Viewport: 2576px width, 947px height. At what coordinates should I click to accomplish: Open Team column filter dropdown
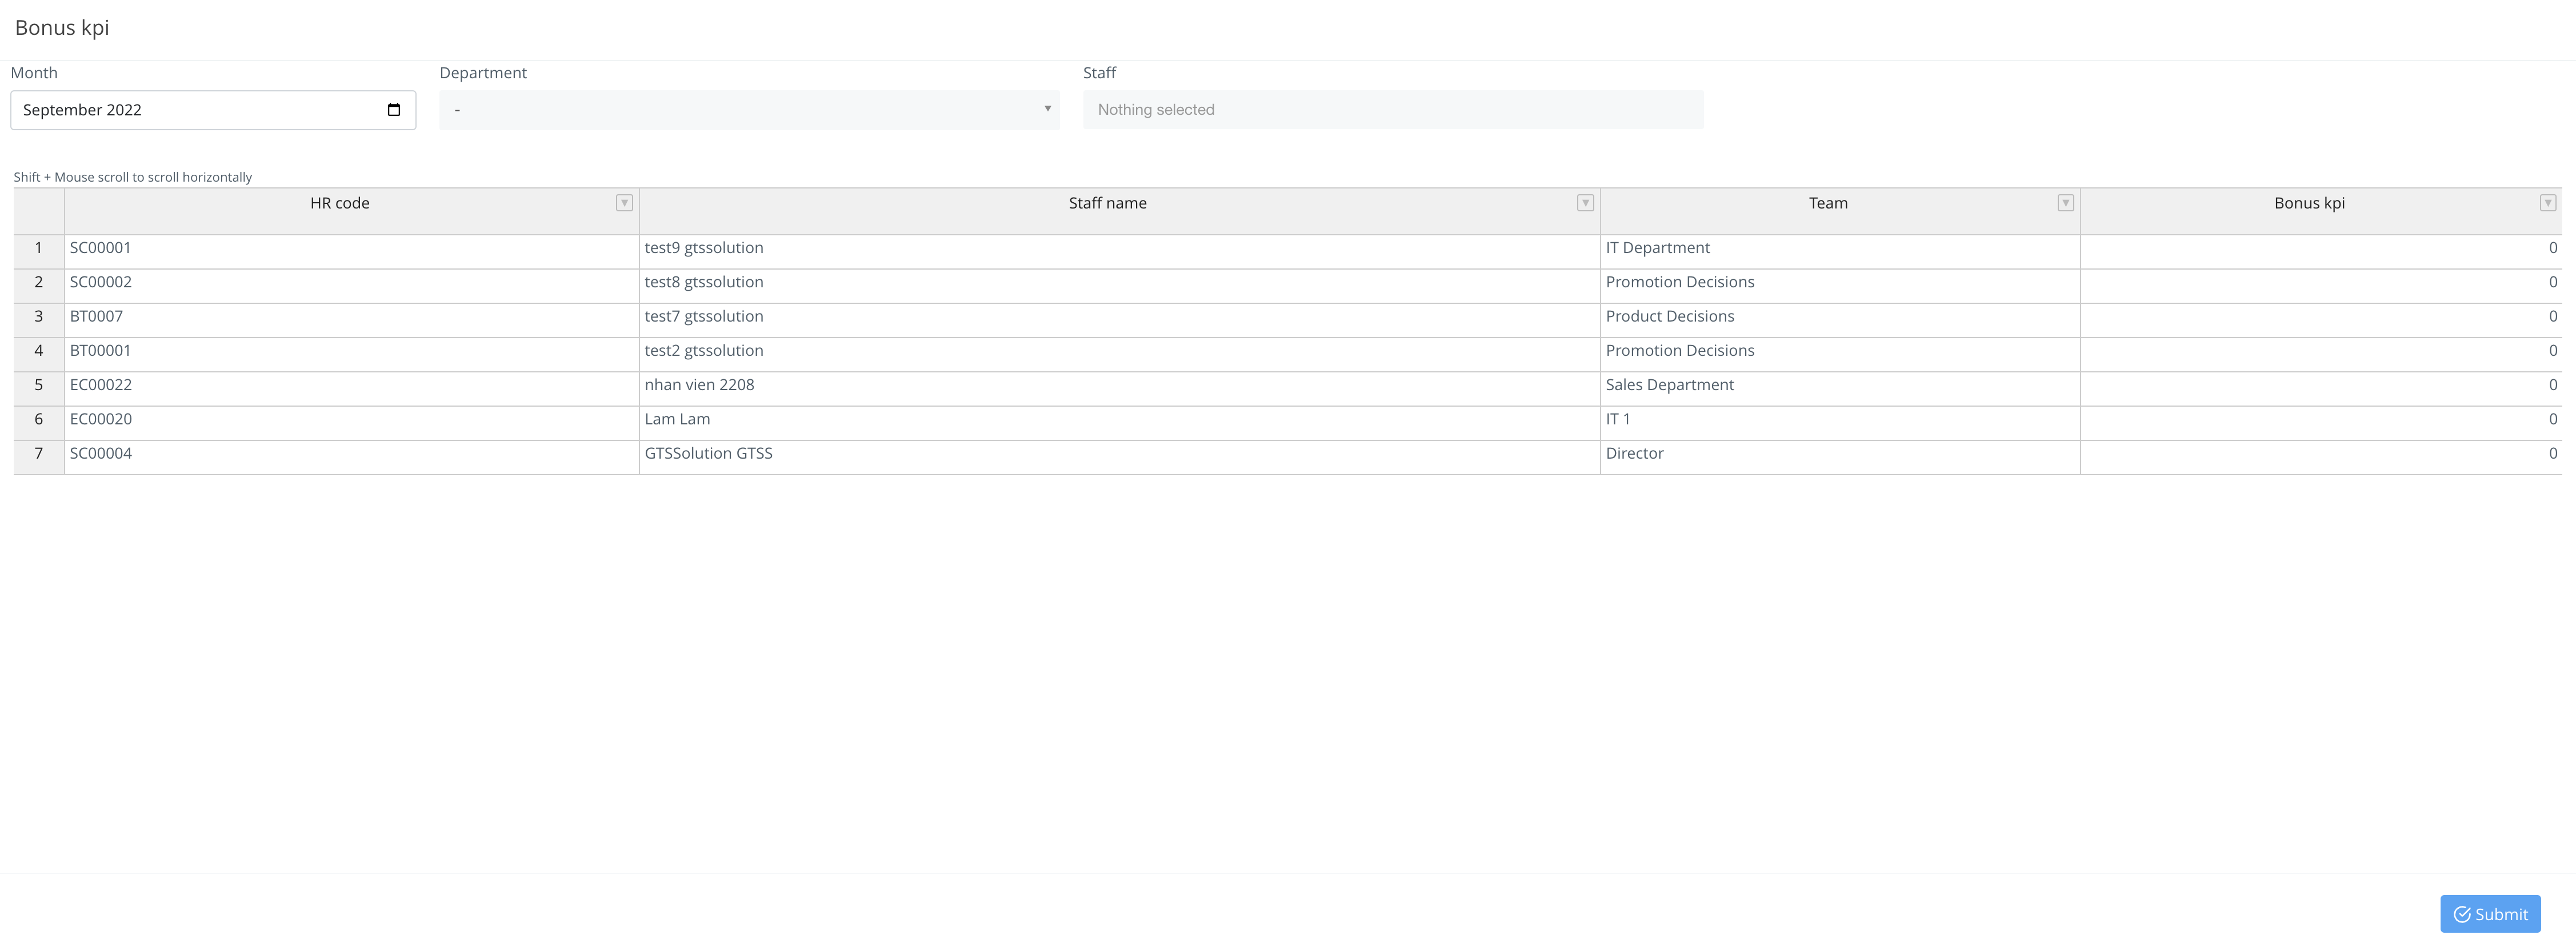[2065, 203]
